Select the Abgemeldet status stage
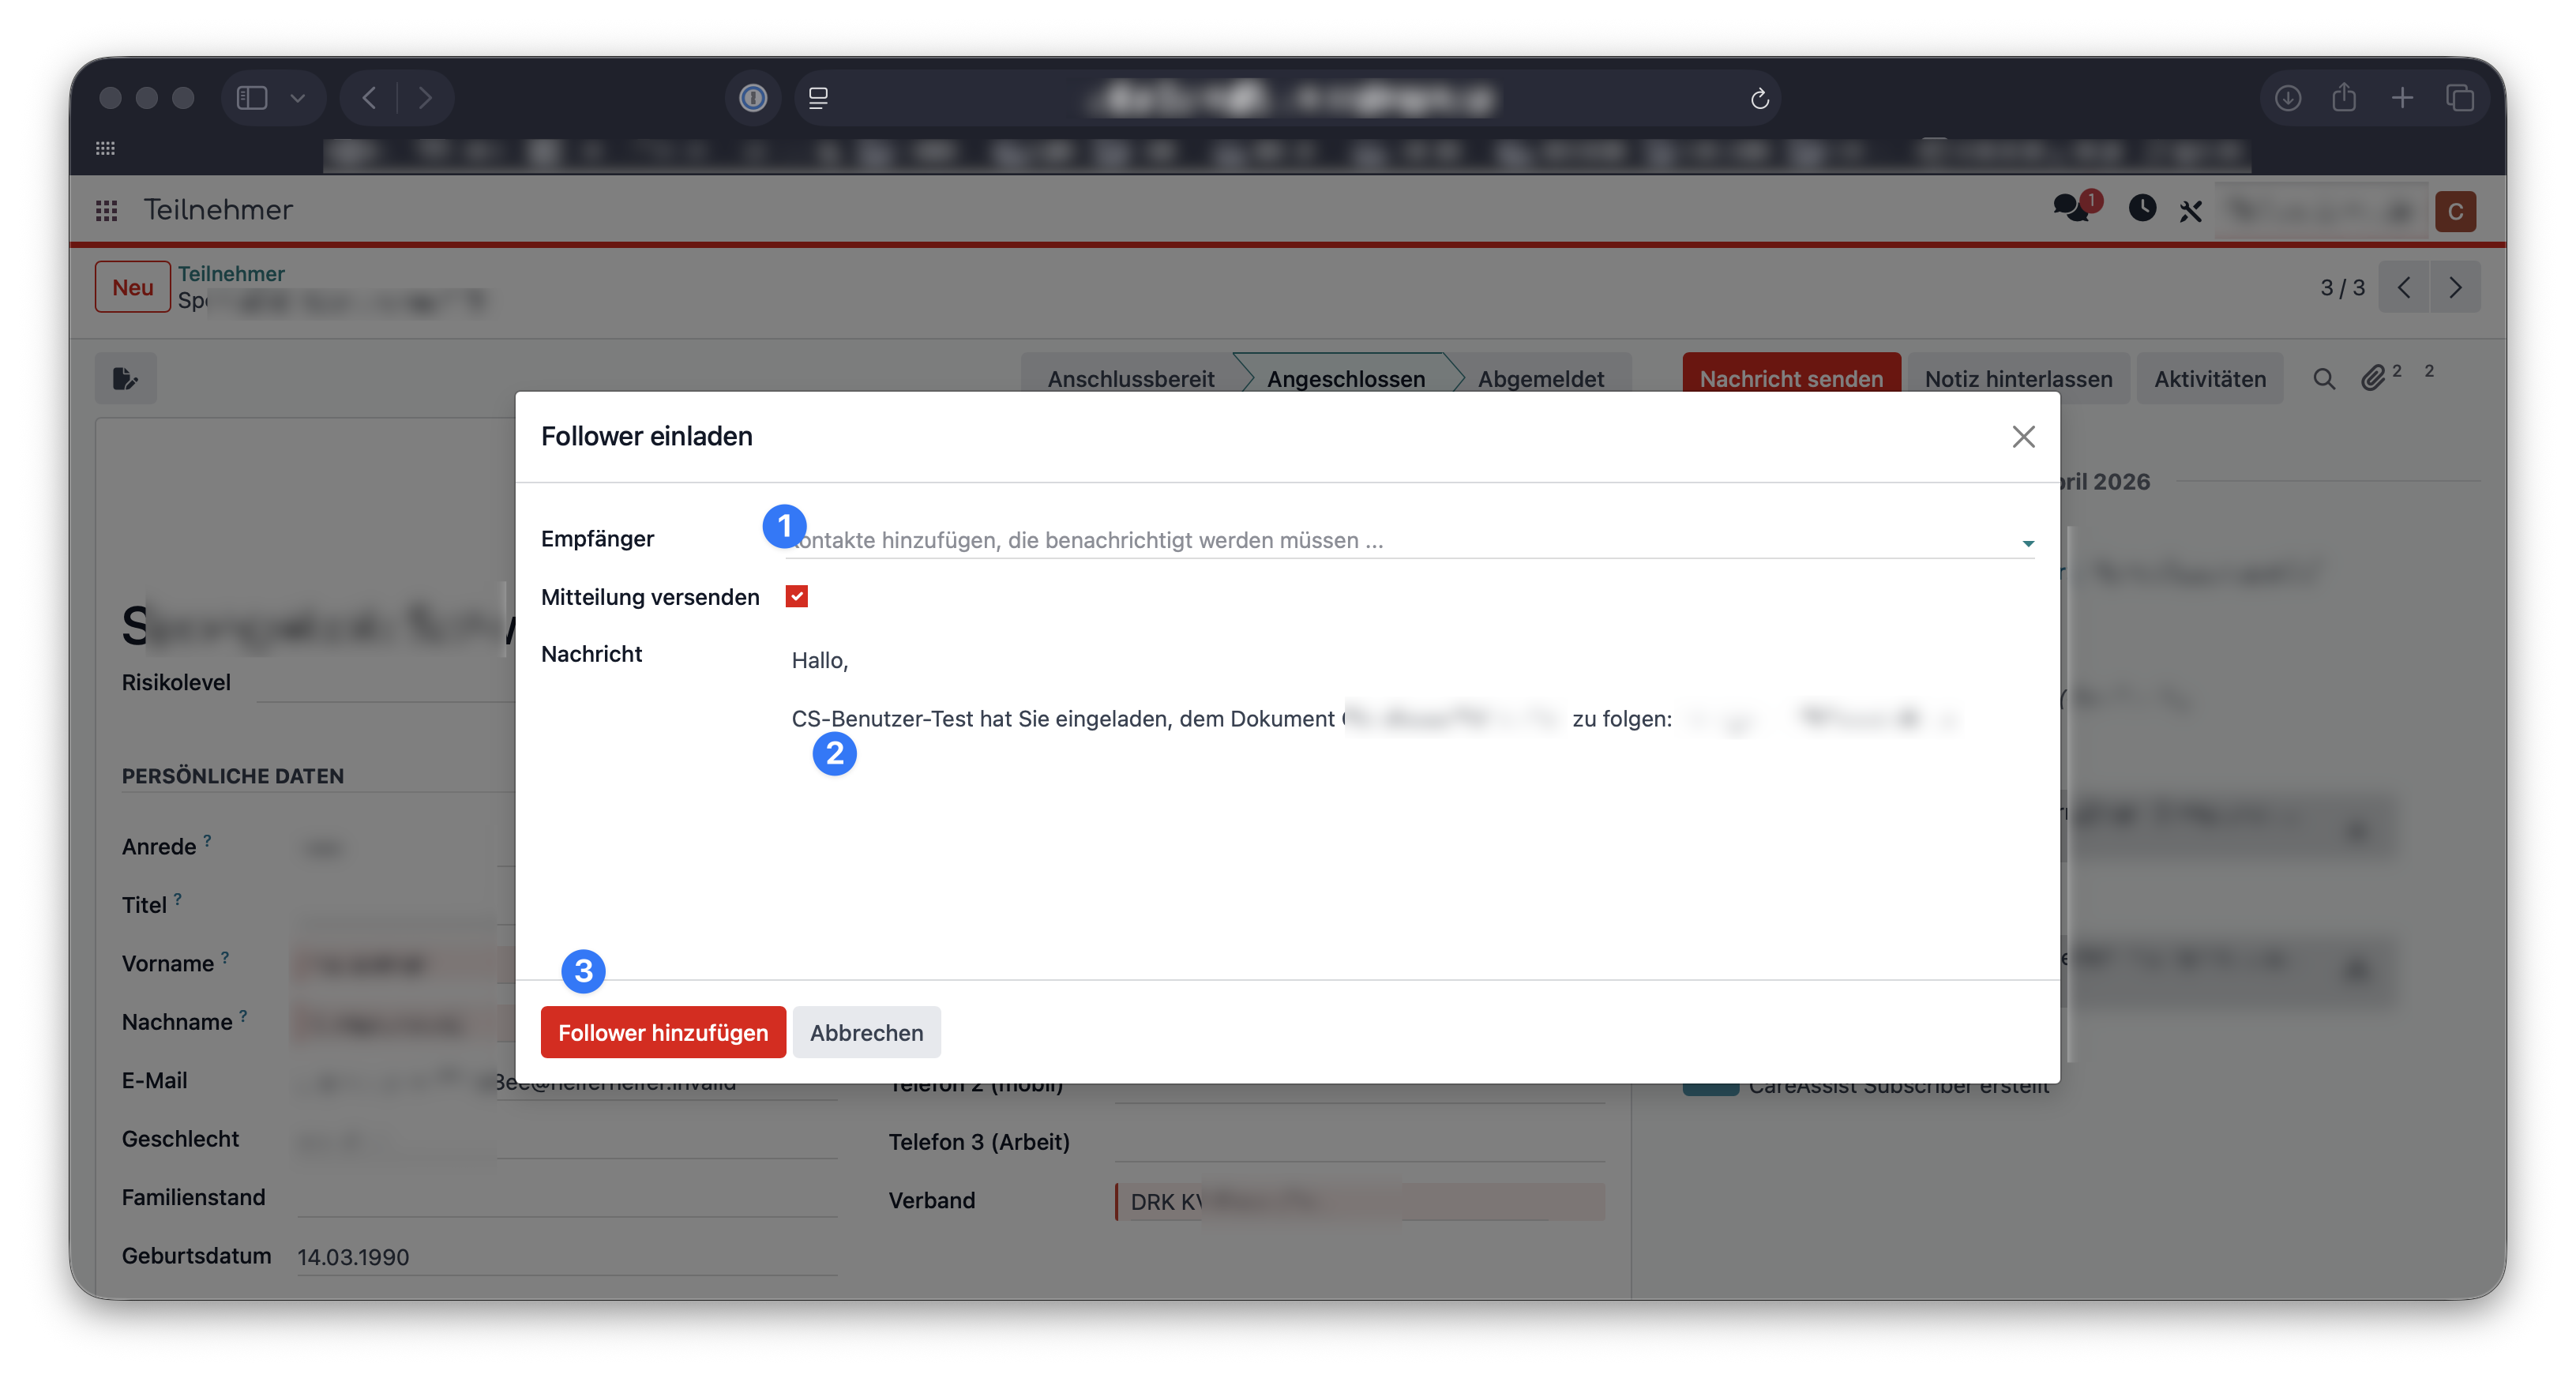 tap(1541, 378)
